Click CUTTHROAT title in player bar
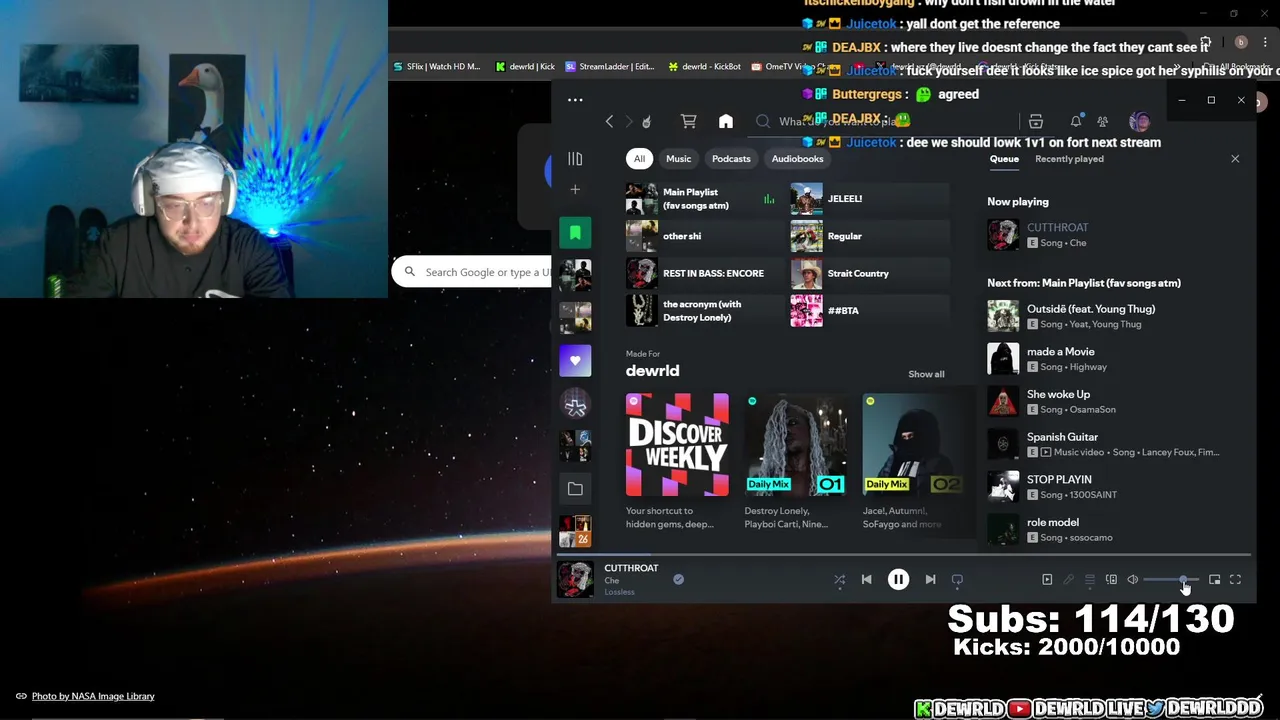The height and width of the screenshot is (720, 1280). pyautogui.click(x=631, y=568)
